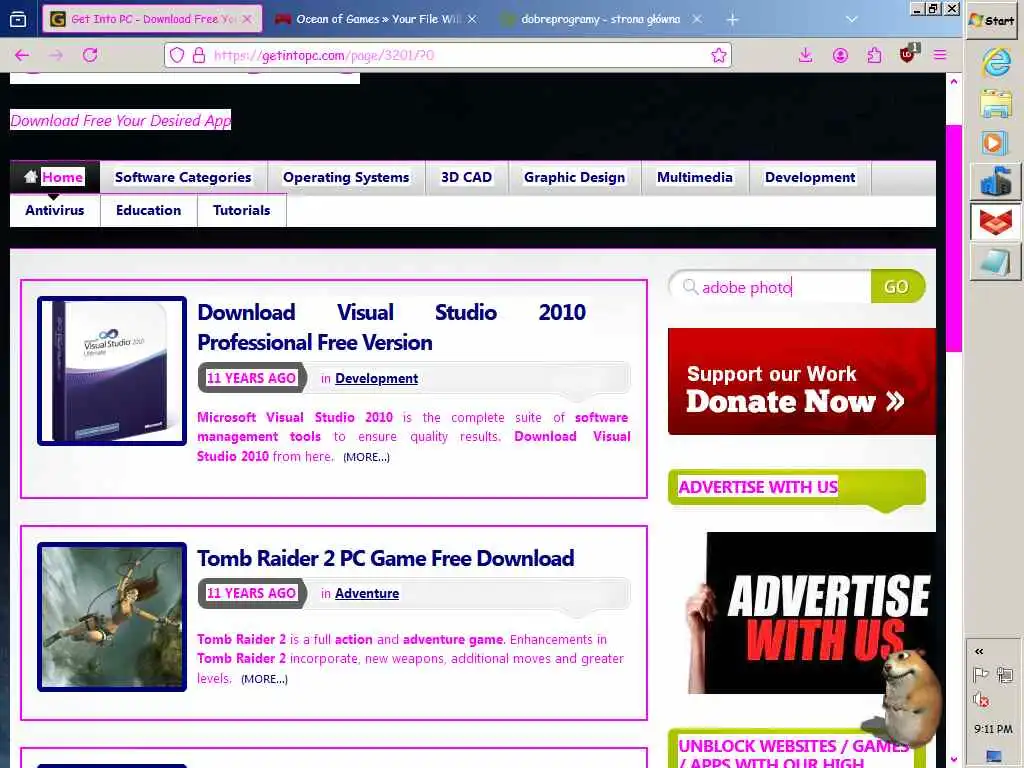Viewport: 1024px width, 768px height.
Task: Click the Action Center flag tray icon
Action: pos(980,674)
